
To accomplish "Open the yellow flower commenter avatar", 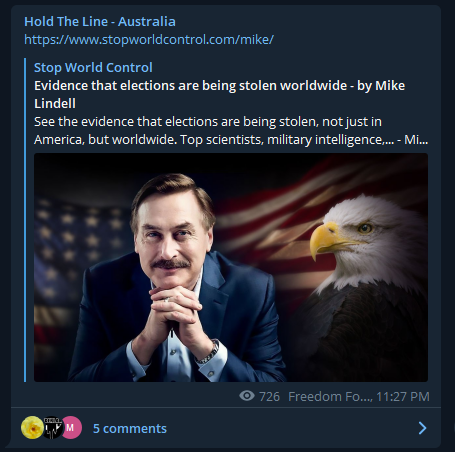I will click(x=32, y=427).
